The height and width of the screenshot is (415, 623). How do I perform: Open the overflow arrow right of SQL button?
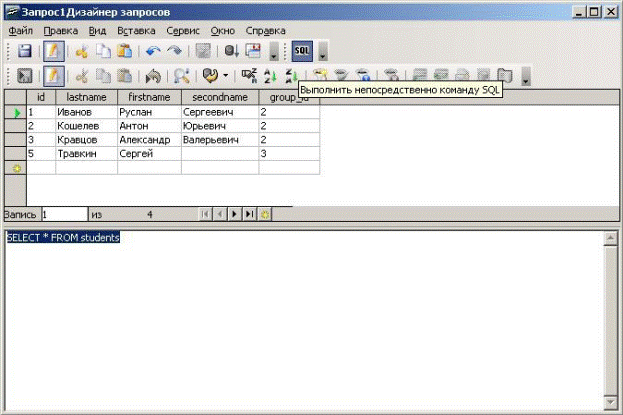[x=323, y=51]
